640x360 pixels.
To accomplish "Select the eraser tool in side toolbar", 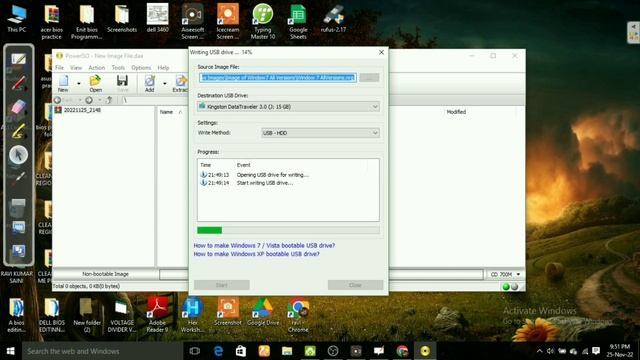I will tap(18, 108).
